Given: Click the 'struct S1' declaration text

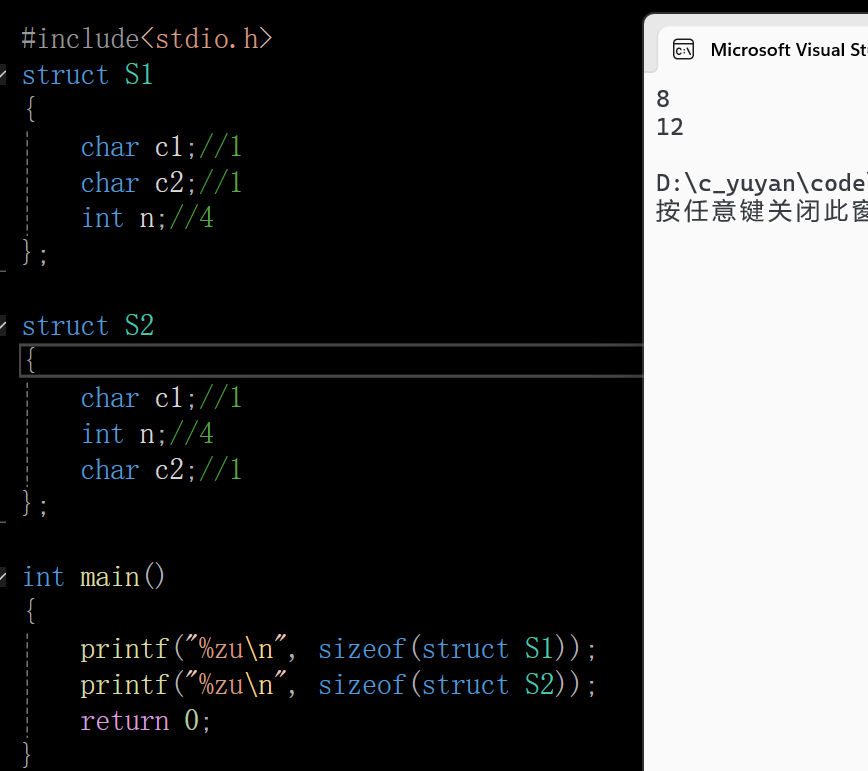Looking at the screenshot, I should click(87, 75).
